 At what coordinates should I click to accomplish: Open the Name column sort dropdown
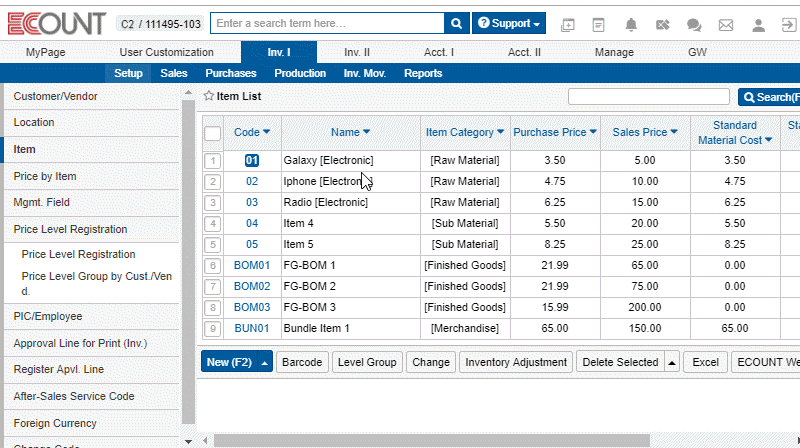(366, 132)
